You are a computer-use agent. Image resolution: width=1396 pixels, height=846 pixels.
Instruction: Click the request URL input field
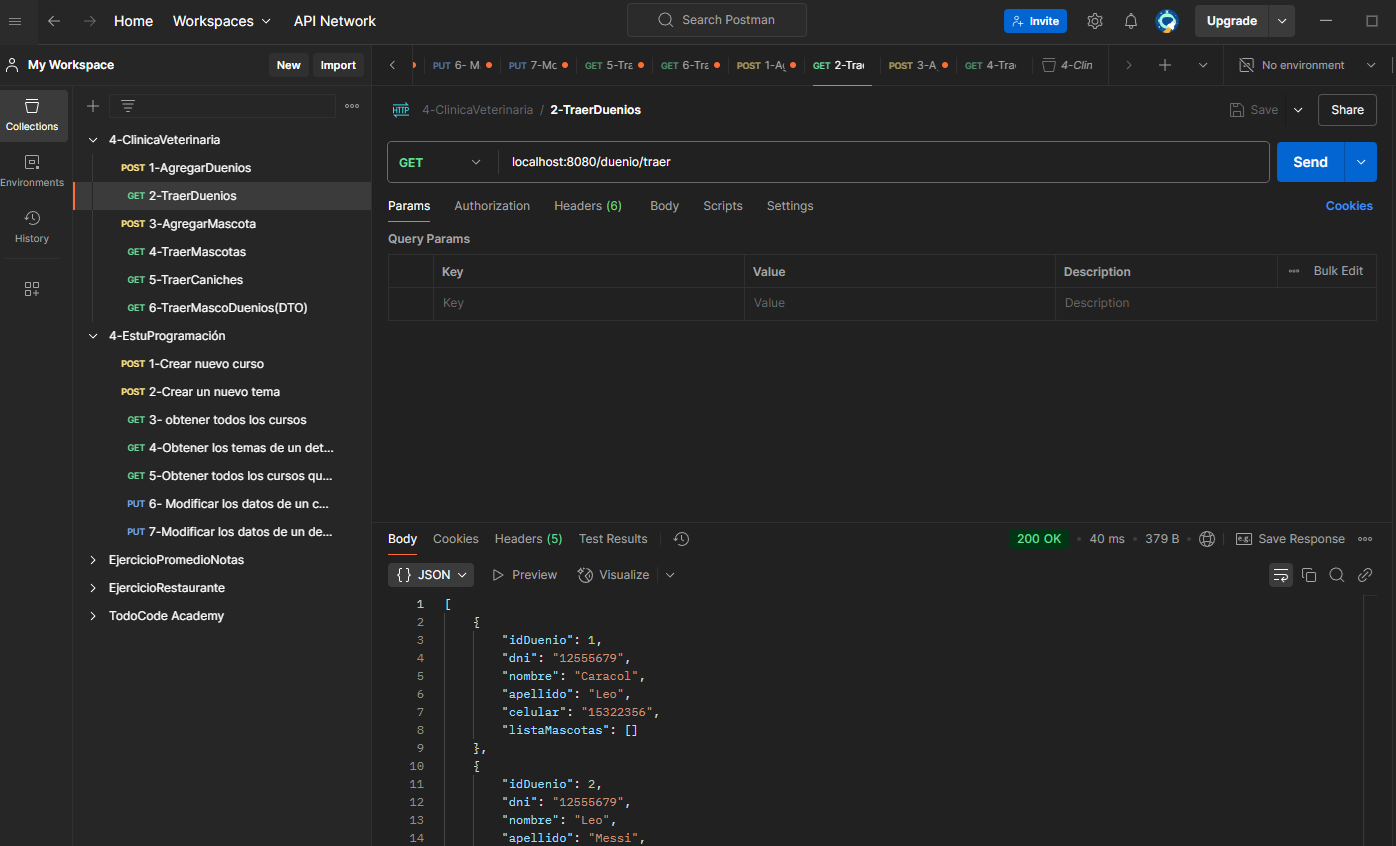pyautogui.click(x=880, y=162)
